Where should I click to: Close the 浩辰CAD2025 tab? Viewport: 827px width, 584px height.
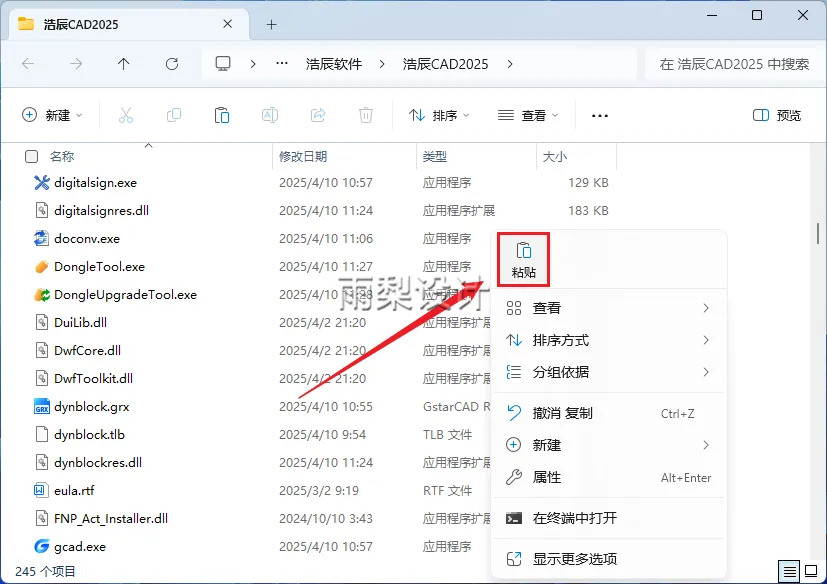pyautogui.click(x=227, y=24)
